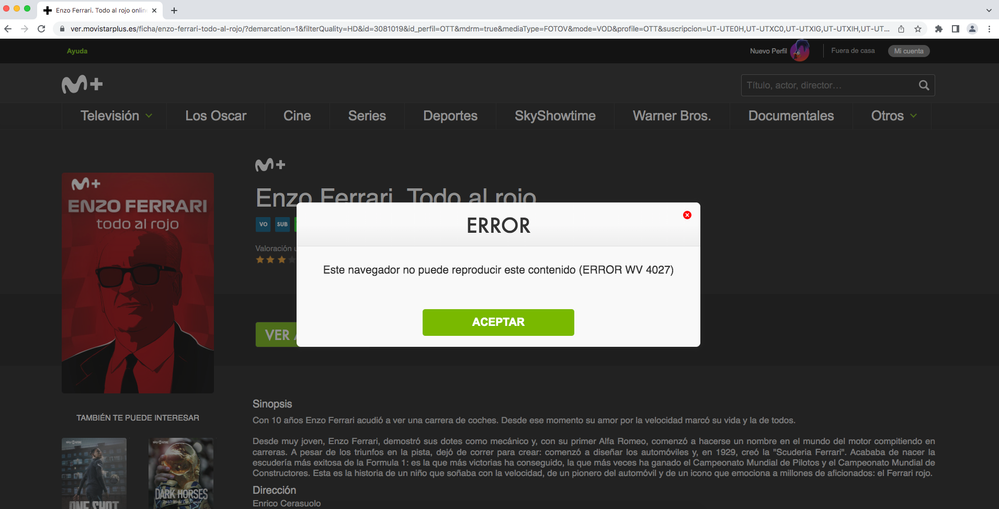Open the Chrome profile avatar
Viewport: 999px width, 509px height.
[972, 29]
